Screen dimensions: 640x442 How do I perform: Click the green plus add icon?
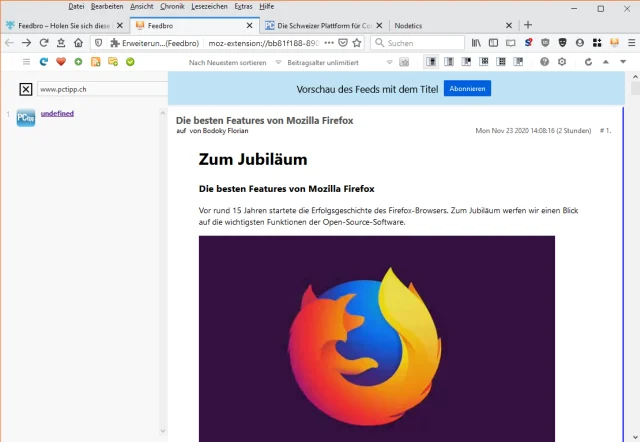tap(78, 62)
